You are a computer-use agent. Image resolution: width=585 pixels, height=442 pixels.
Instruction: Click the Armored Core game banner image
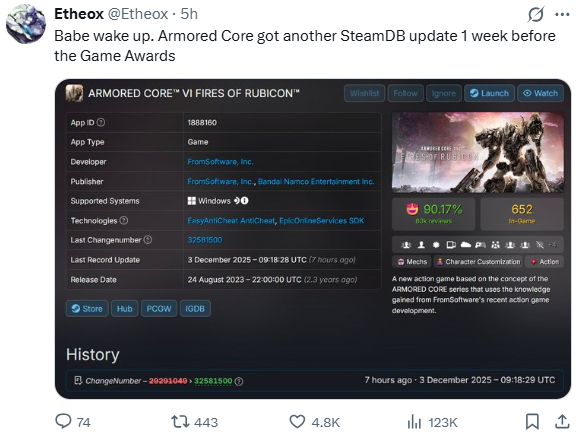point(478,153)
